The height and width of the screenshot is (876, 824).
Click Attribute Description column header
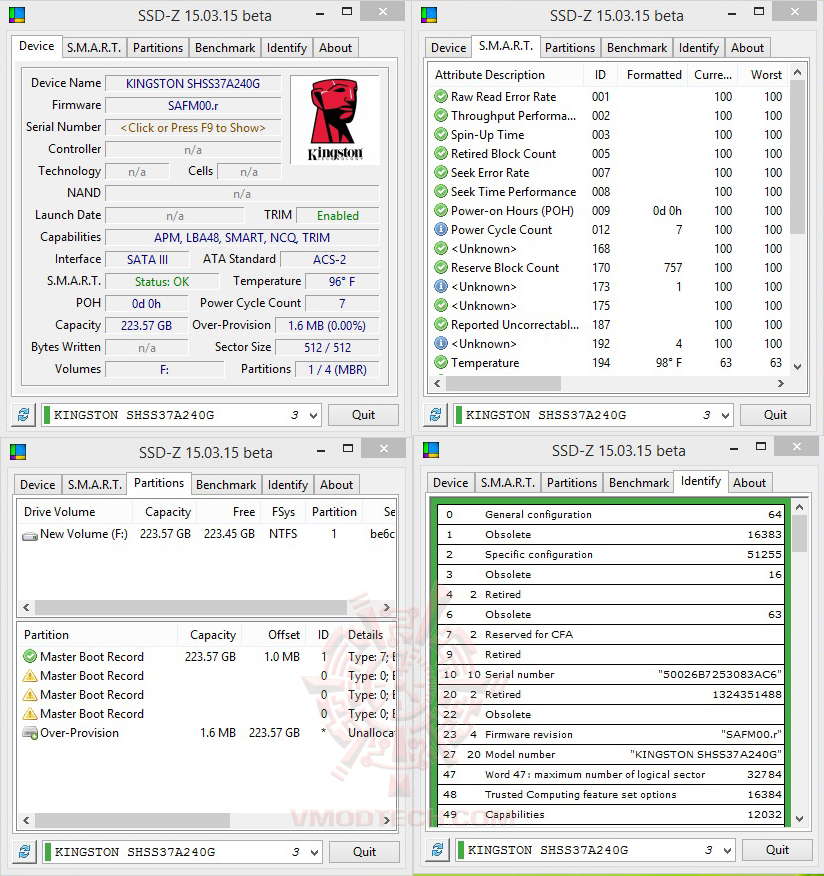coord(506,75)
